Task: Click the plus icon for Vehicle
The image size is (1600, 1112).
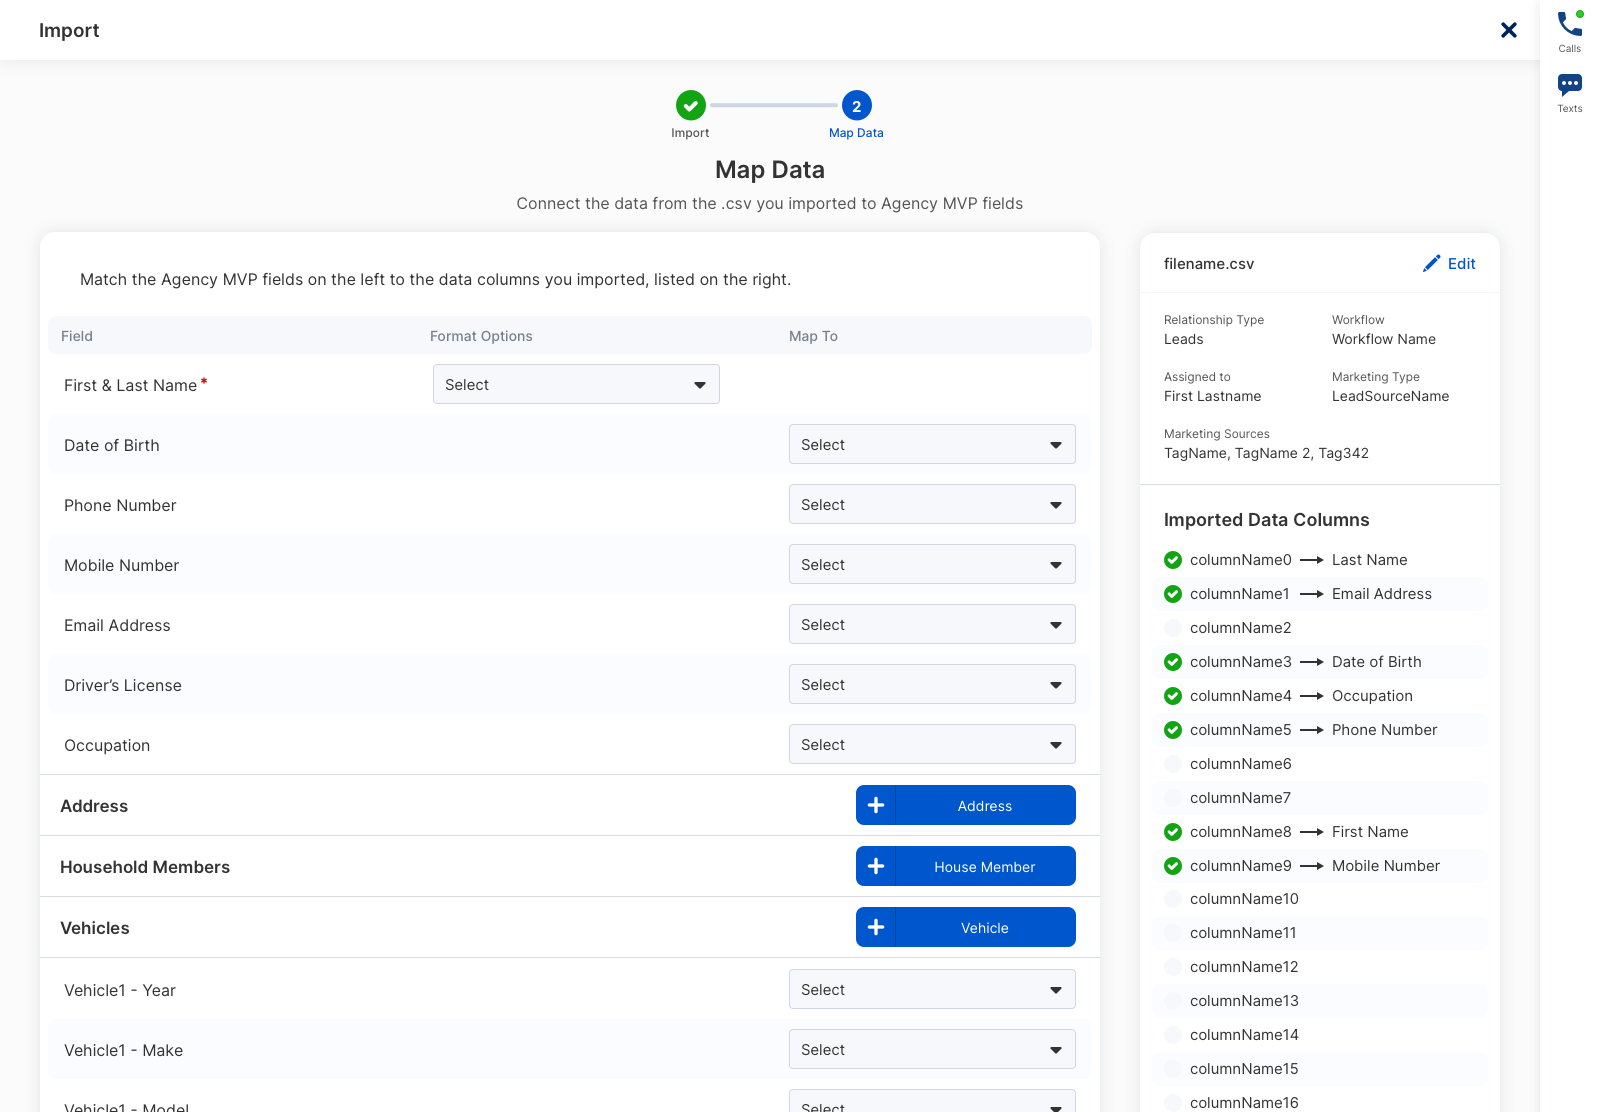Action: tap(876, 927)
